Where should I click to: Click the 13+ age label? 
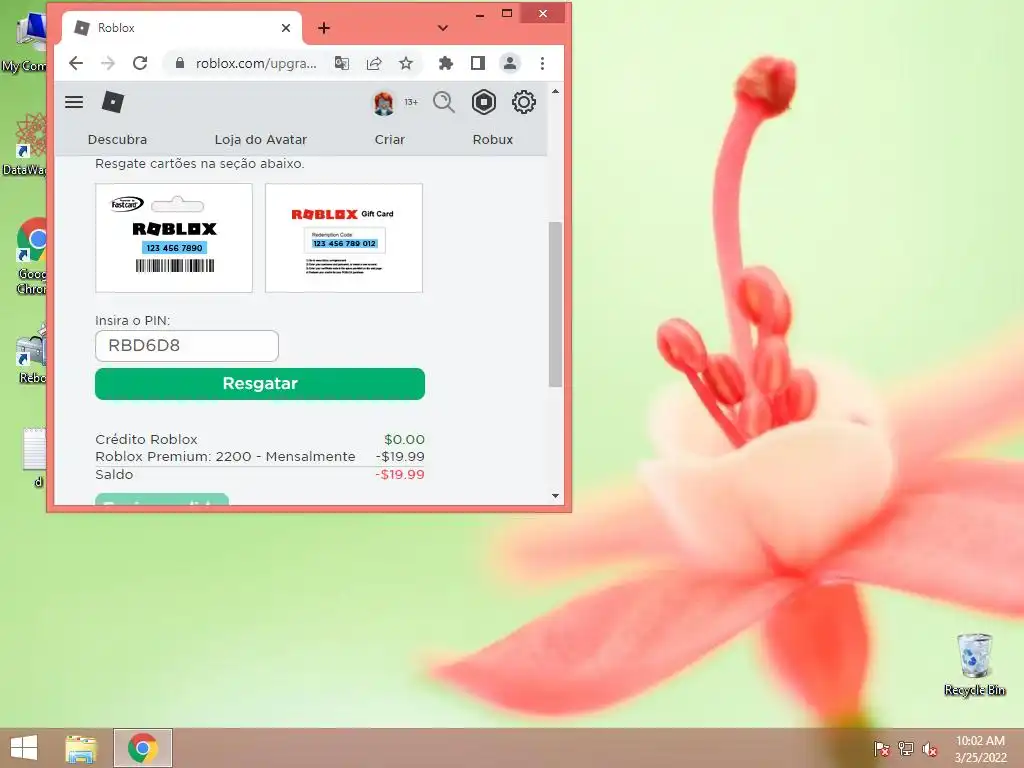pyautogui.click(x=411, y=103)
